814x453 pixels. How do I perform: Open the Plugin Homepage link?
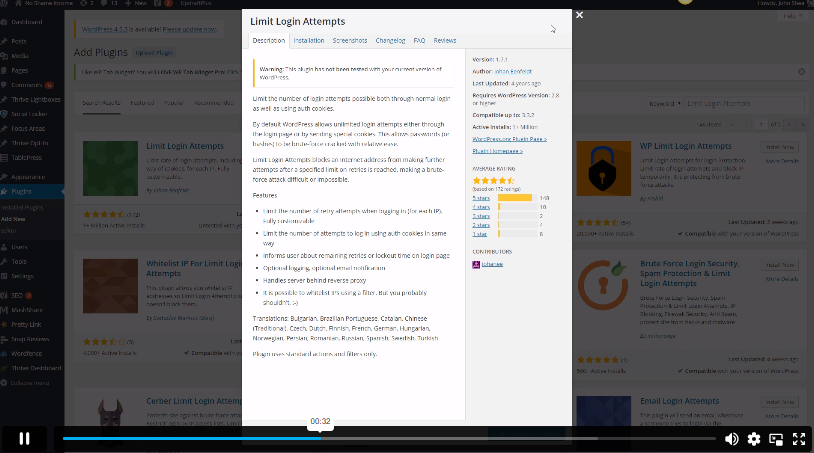(497, 151)
